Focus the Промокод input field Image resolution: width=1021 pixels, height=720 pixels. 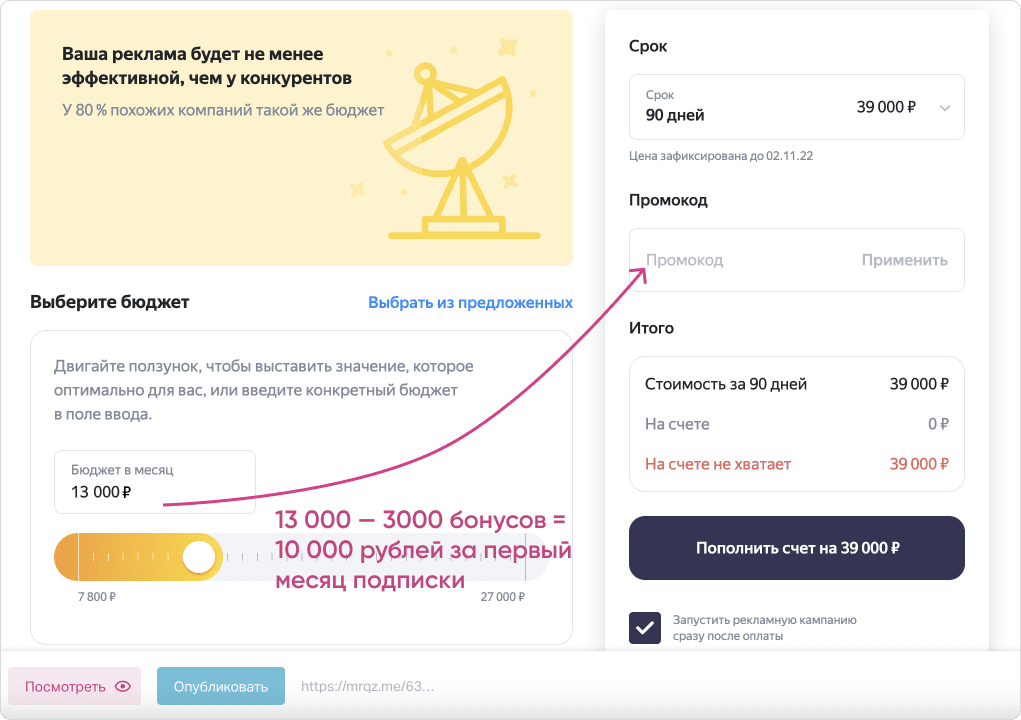[740, 260]
